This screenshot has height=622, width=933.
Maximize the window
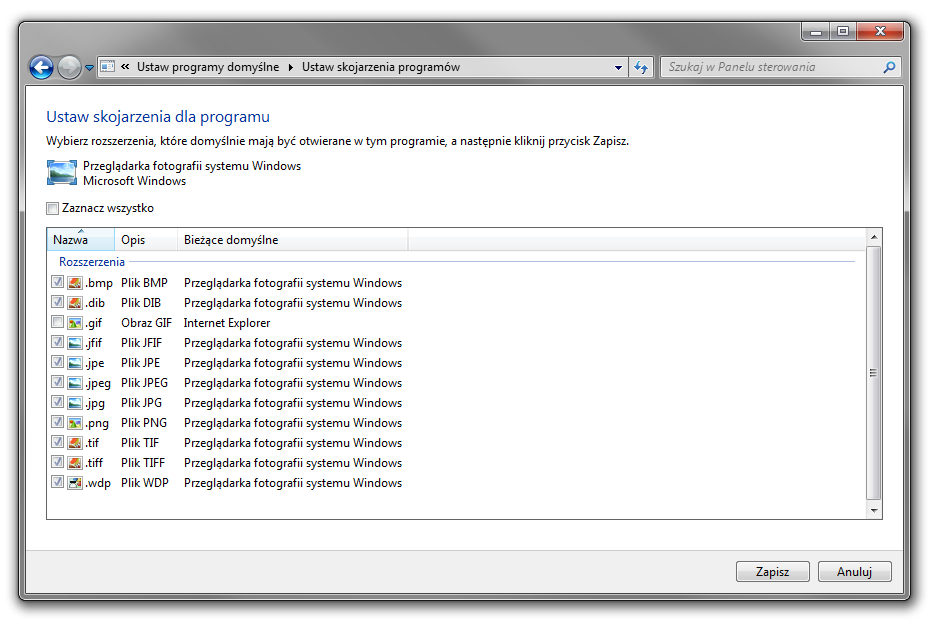coord(843,32)
